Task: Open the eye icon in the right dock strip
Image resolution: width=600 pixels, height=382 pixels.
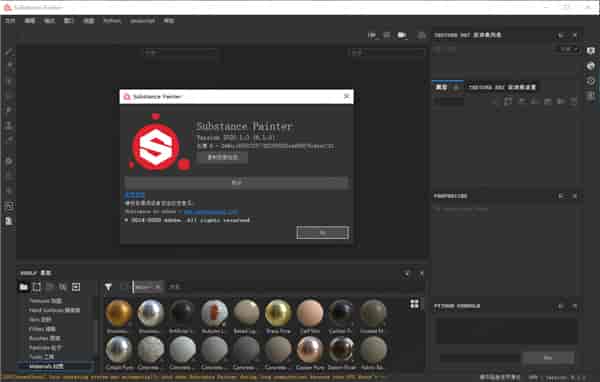Action: pyautogui.click(x=591, y=81)
